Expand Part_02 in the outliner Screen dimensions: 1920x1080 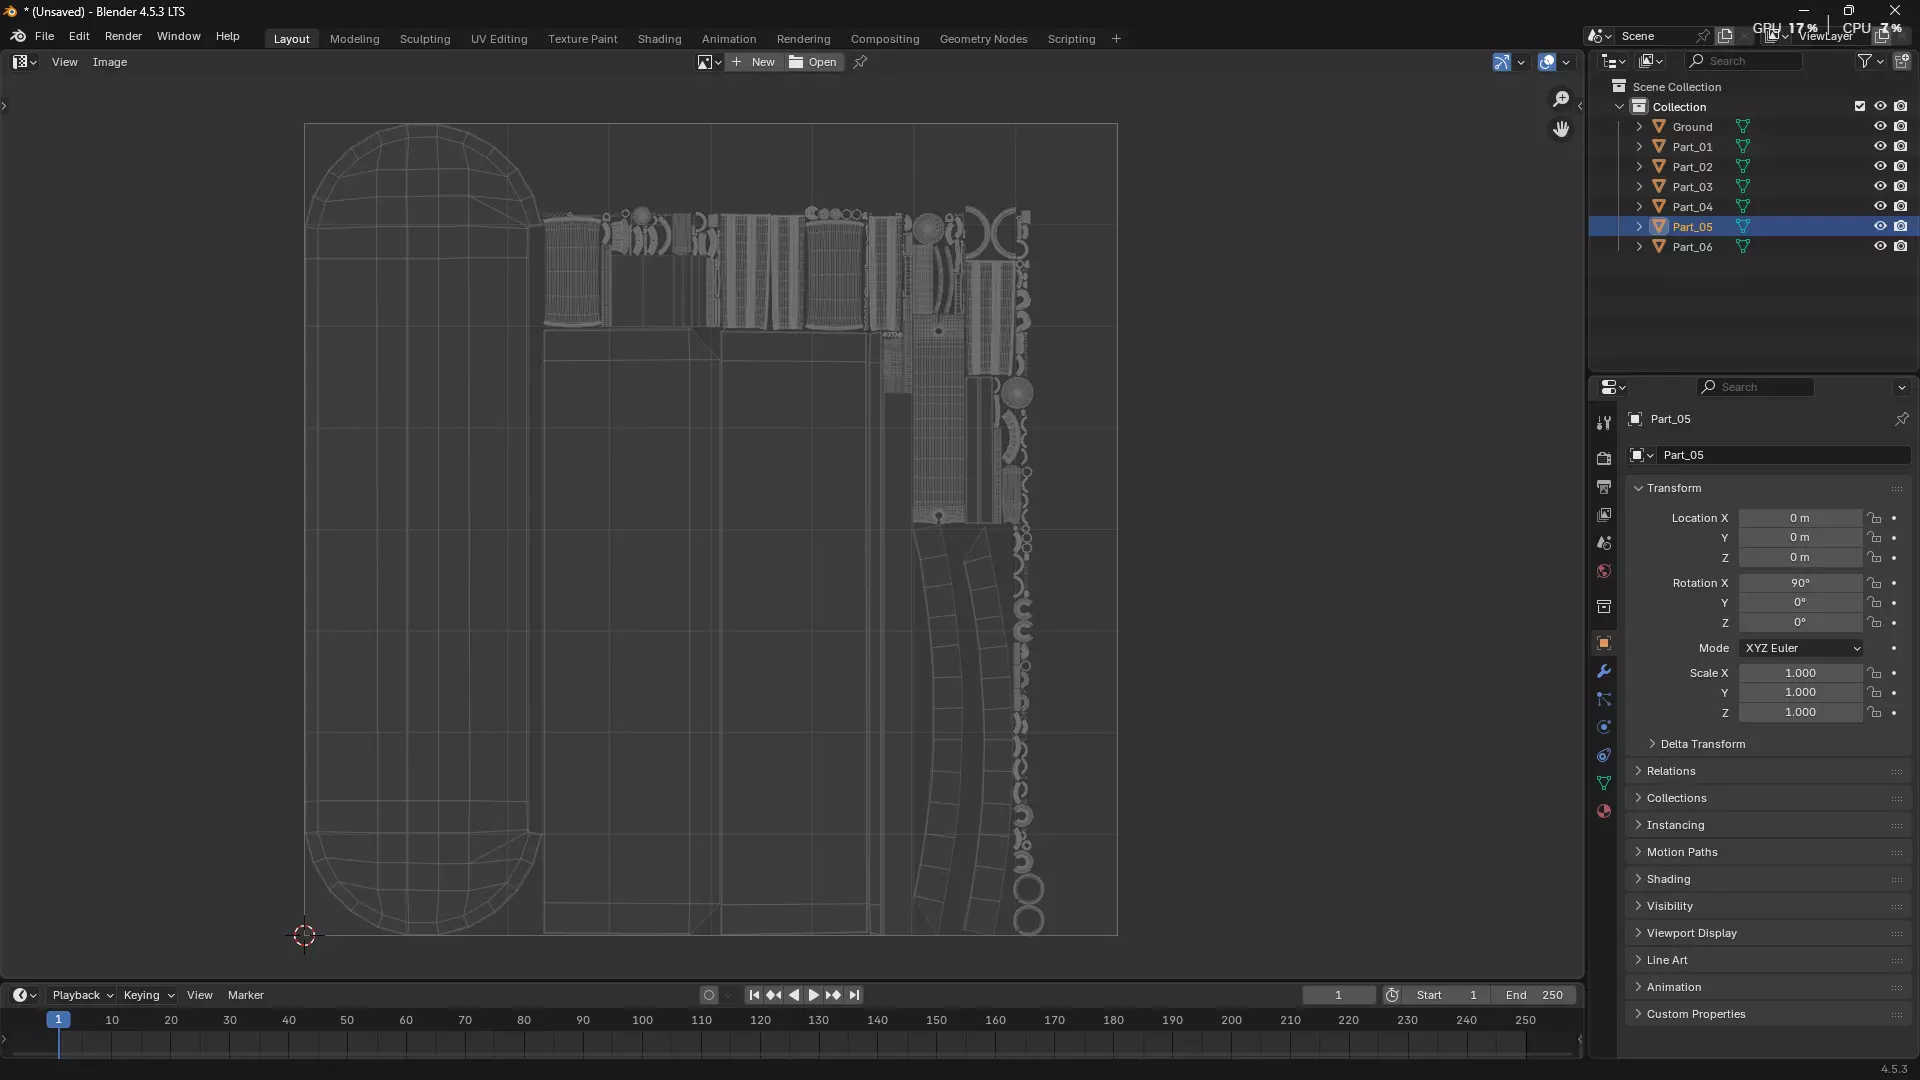(1639, 167)
